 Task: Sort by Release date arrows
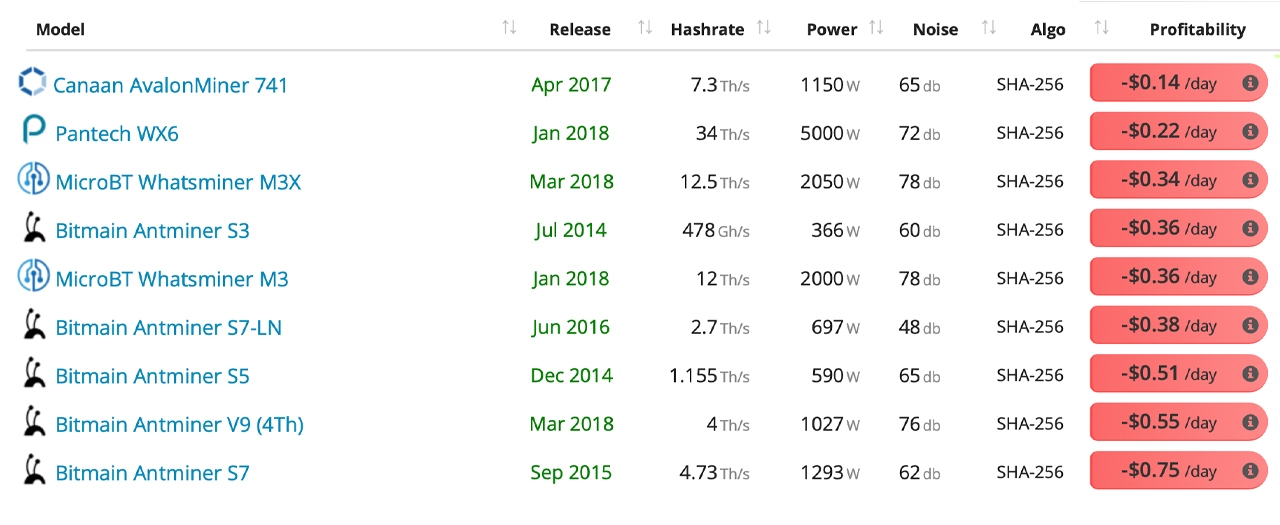645,28
